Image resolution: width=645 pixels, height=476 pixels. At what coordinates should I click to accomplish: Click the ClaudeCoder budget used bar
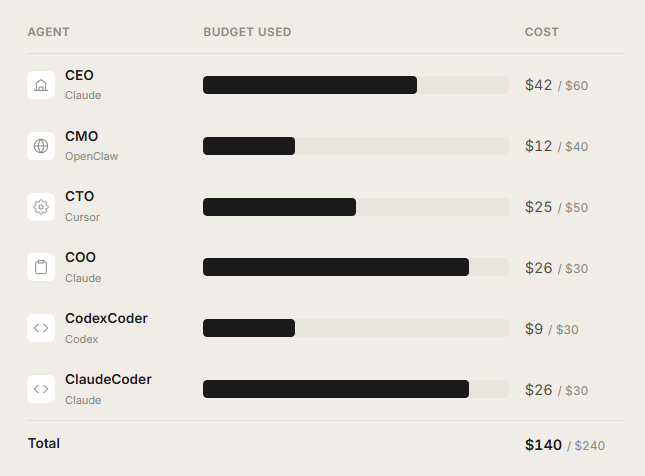click(x=355, y=389)
